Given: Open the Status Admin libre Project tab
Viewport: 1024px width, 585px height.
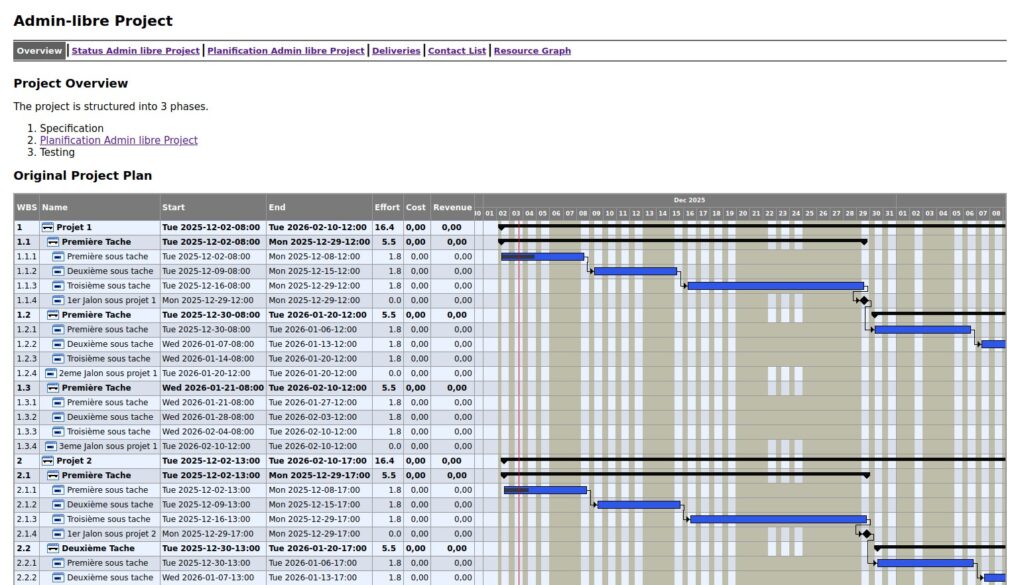Looking at the screenshot, I should point(135,50).
